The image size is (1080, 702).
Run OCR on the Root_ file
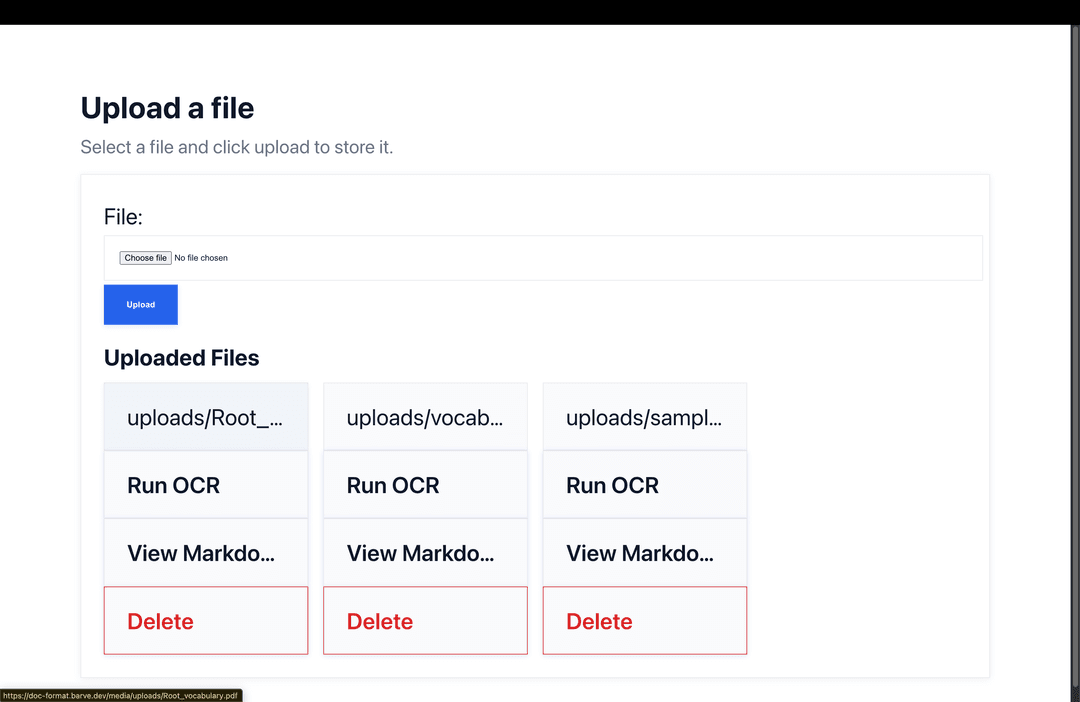(205, 485)
